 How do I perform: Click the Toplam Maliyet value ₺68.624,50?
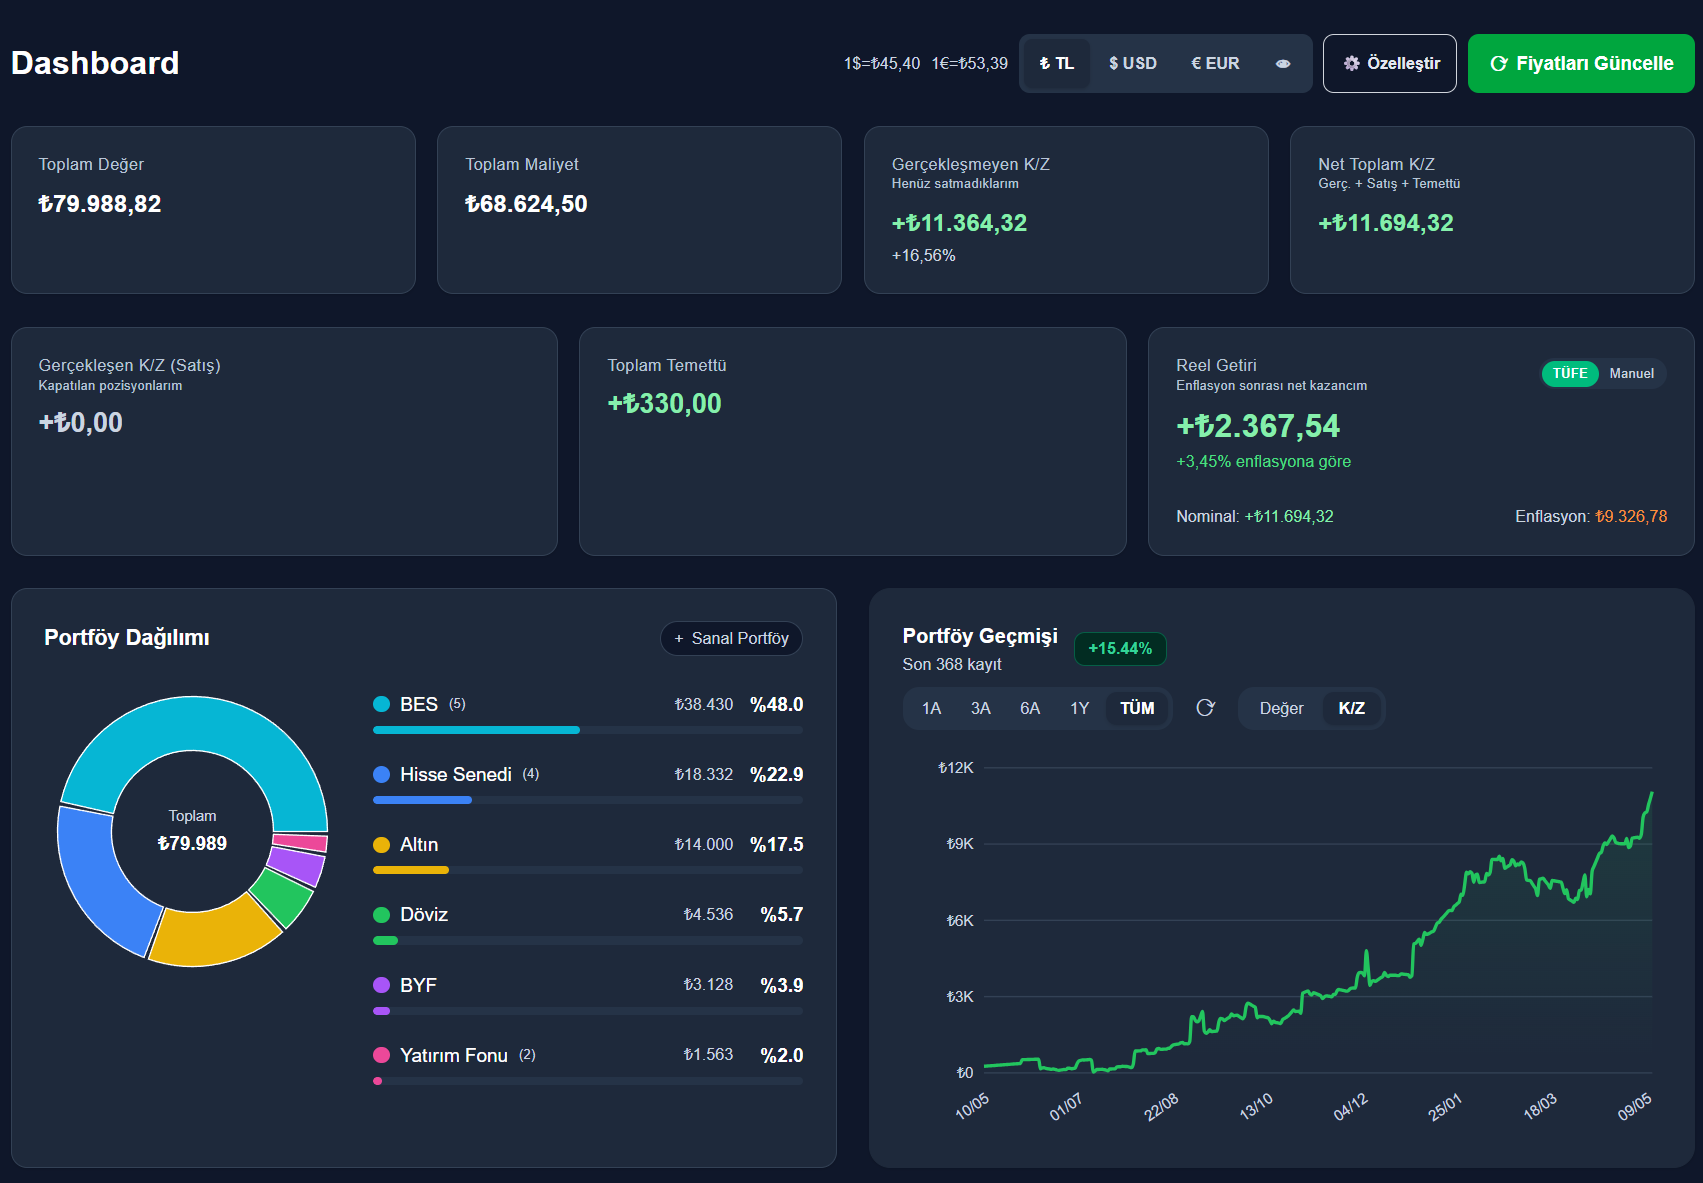point(526,204)
